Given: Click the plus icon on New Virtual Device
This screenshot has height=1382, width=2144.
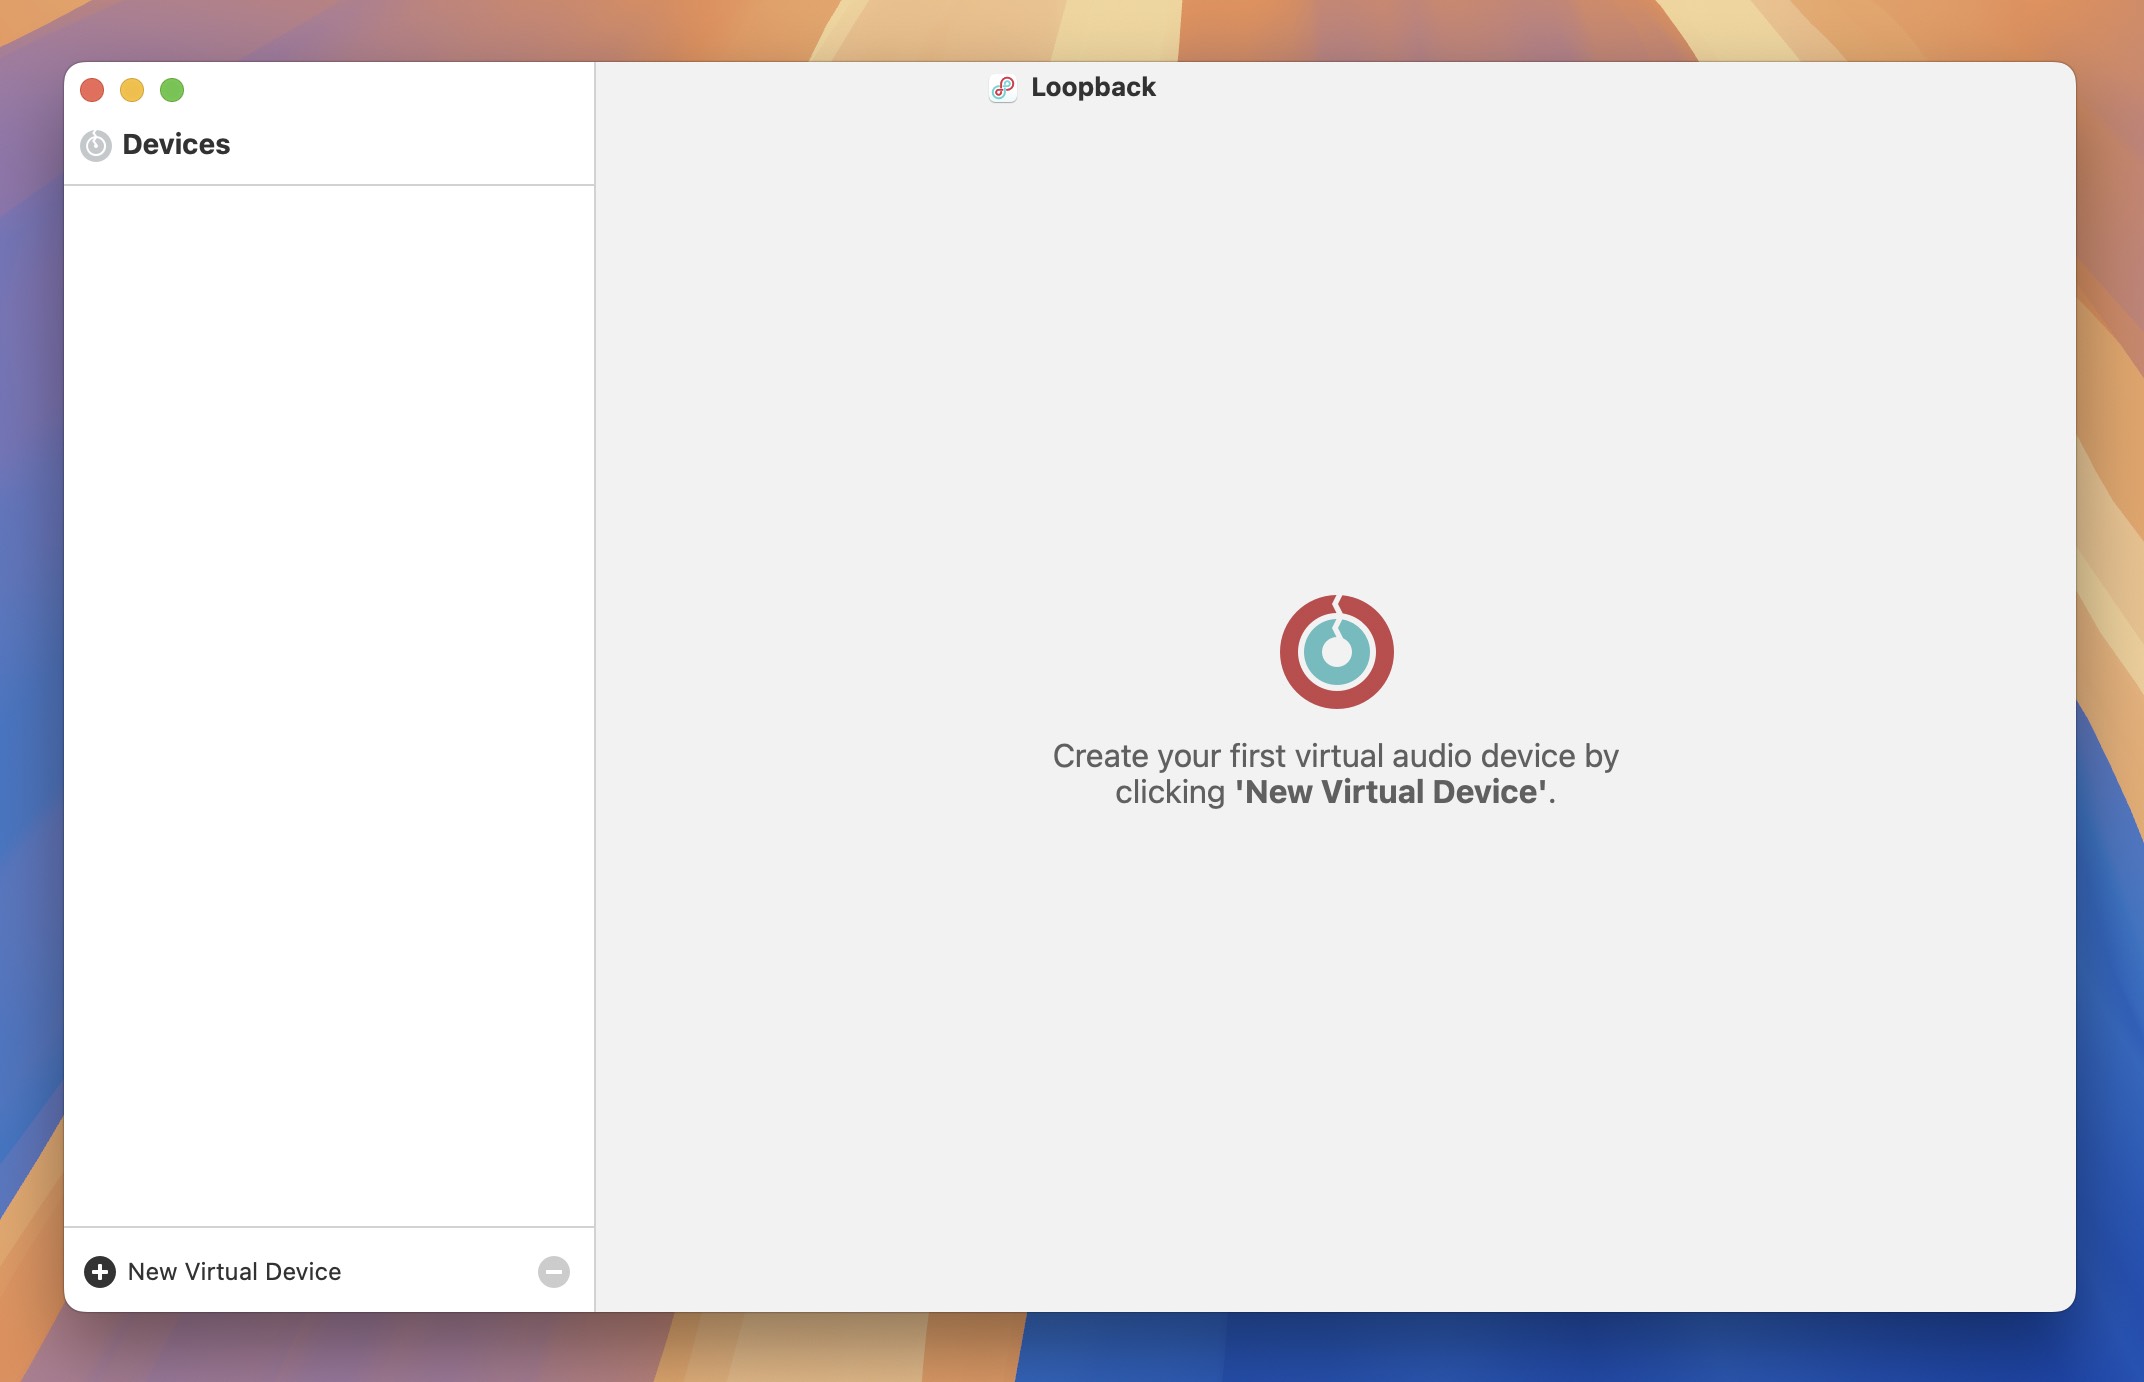Looking at the screenshot, I should click(x=98, y=1271).
